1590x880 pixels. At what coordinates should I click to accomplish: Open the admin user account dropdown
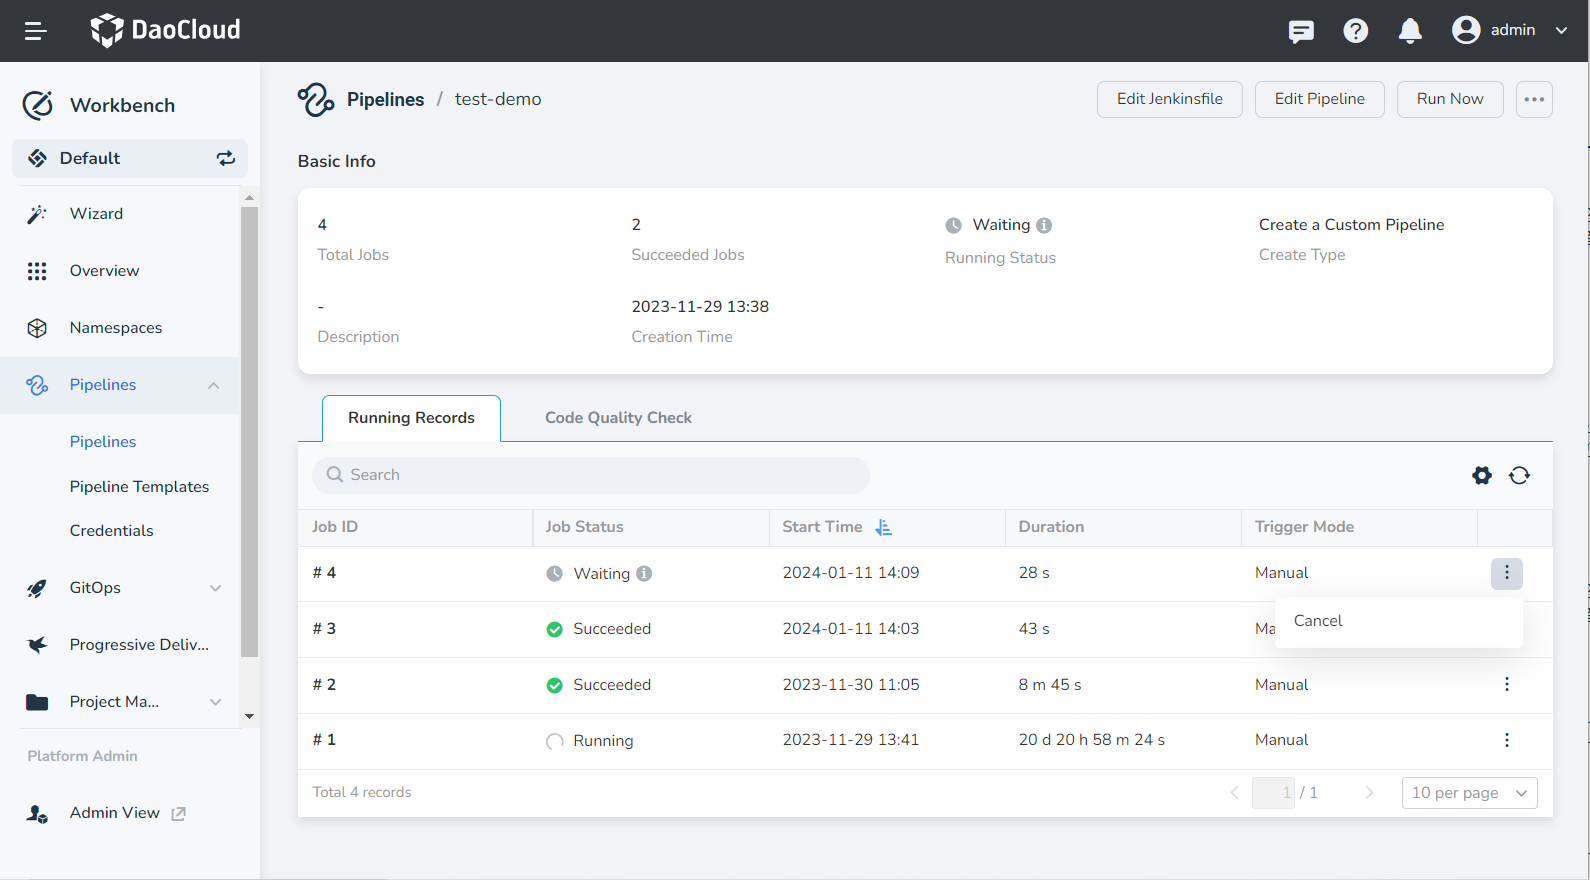[1510, 30]
